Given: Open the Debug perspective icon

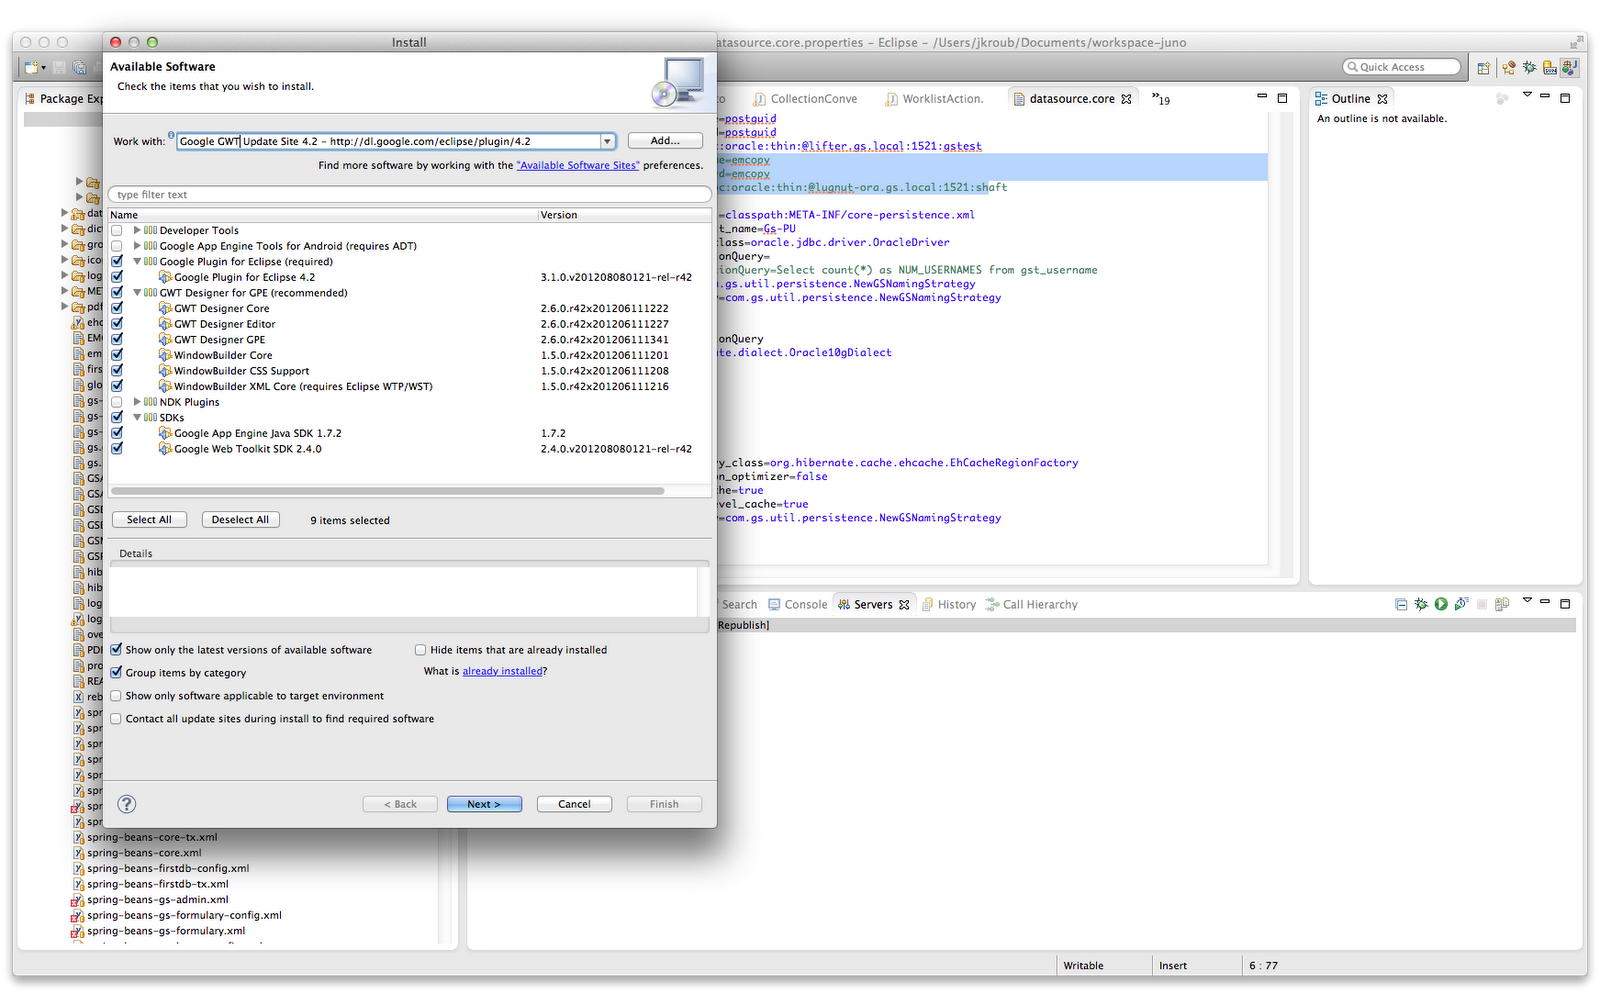Looking at the screenshot, I should pos(1528,67).
